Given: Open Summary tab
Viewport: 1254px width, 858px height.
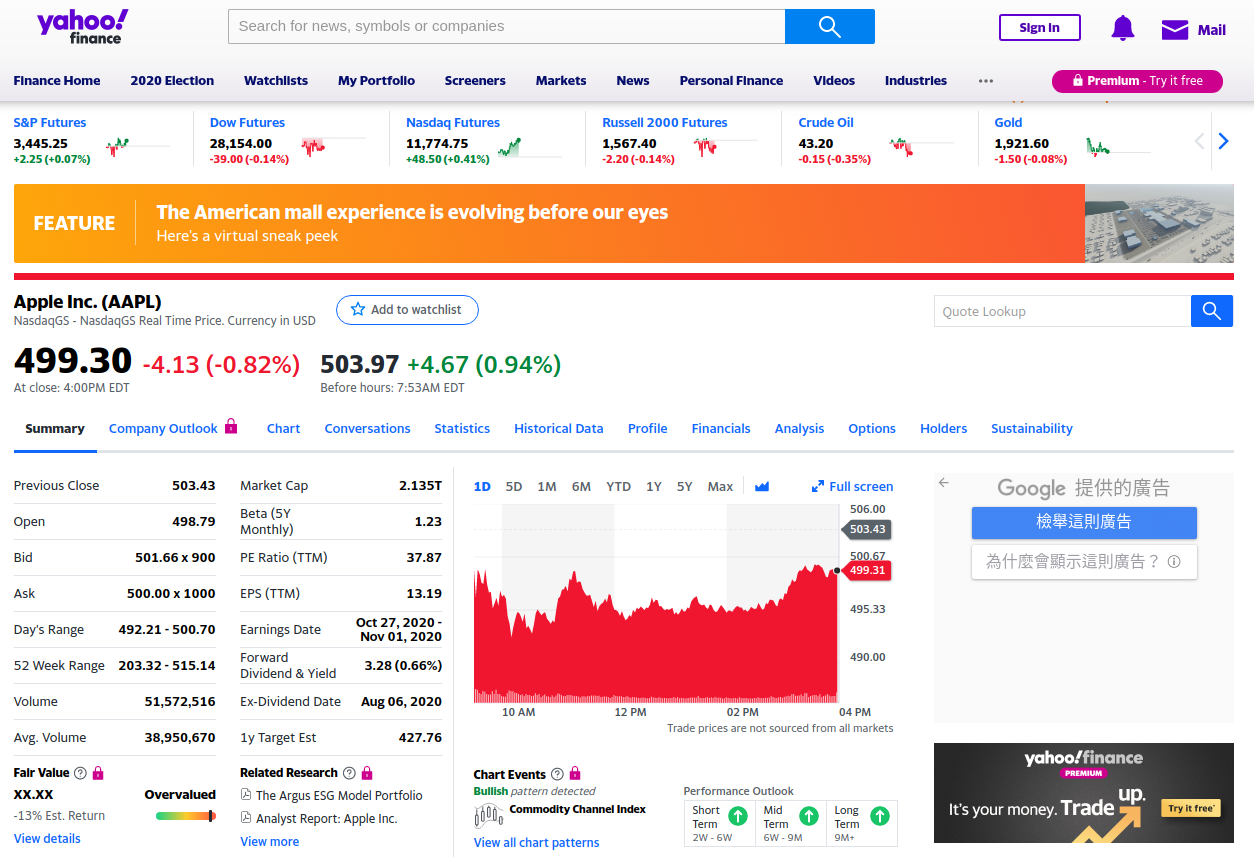Looking at the screenshot, I should point(55,428).
